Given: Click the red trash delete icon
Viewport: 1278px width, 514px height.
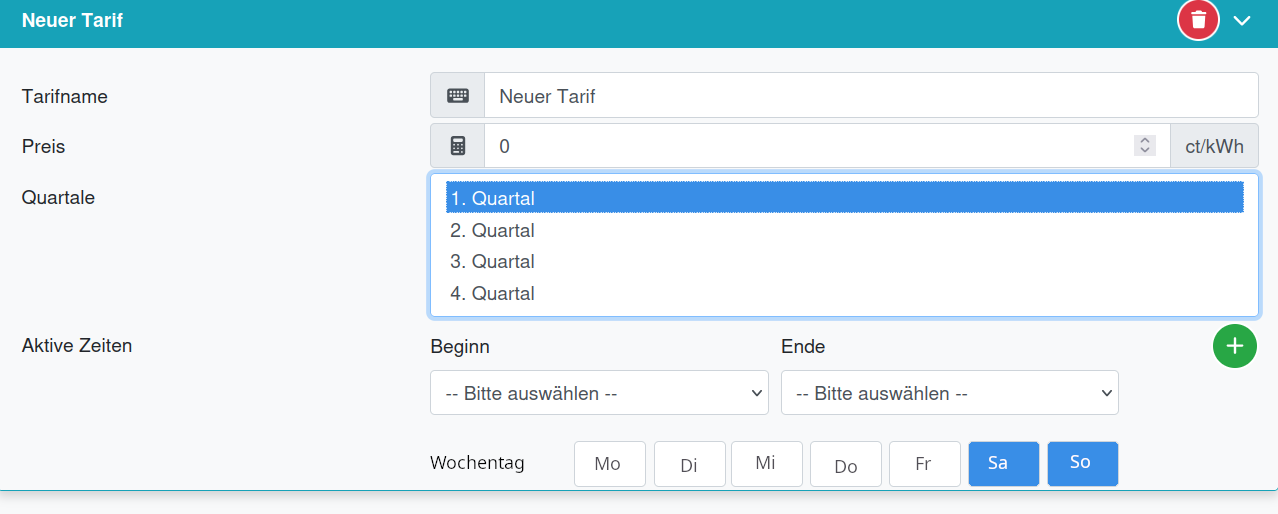Looking at the screenshot, I should 1198,20.
